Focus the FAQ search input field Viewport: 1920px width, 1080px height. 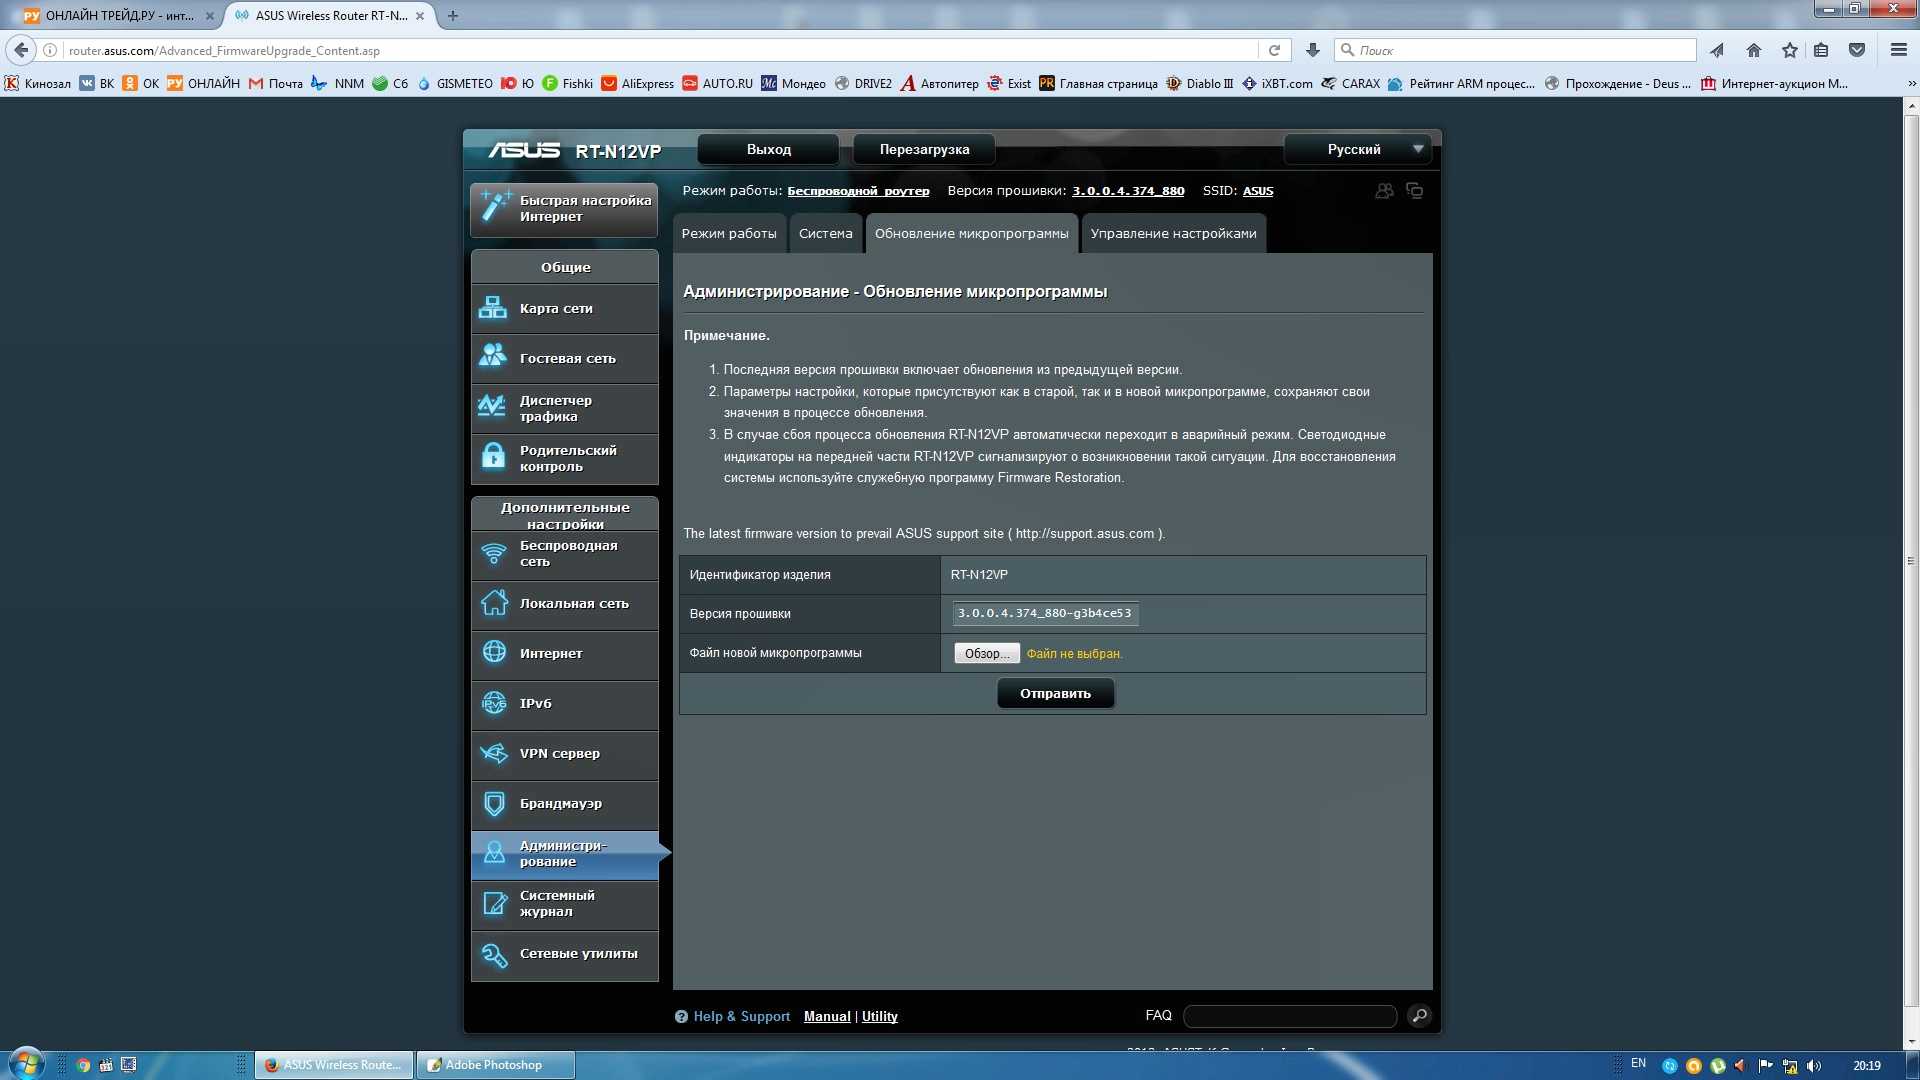tap(1290, 1016)
